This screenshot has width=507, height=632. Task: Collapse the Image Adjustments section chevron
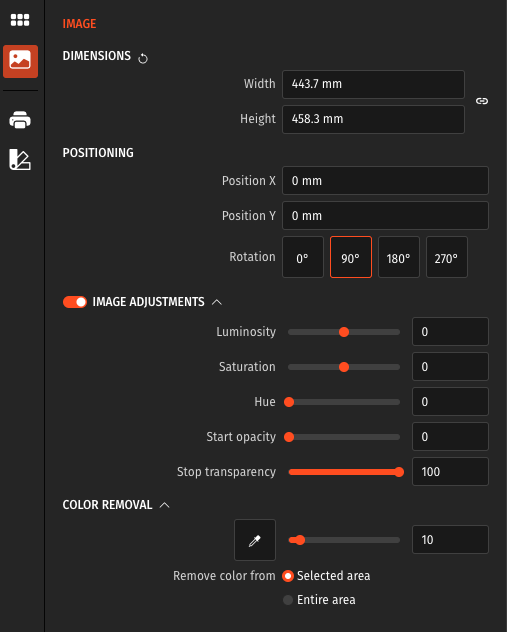(x=217, y=302)
